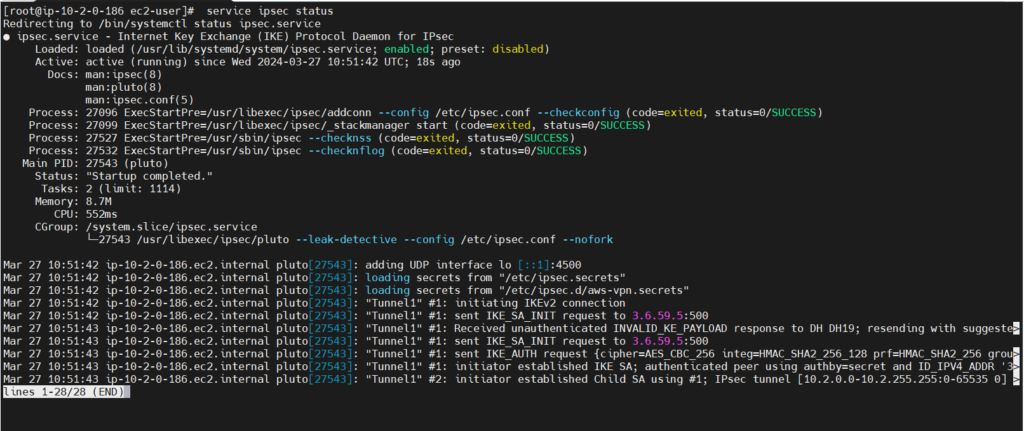The image size is (1024, 431).
Task: Click the green "enabled" text in Loaded line
Action: [x=406, y=50]
